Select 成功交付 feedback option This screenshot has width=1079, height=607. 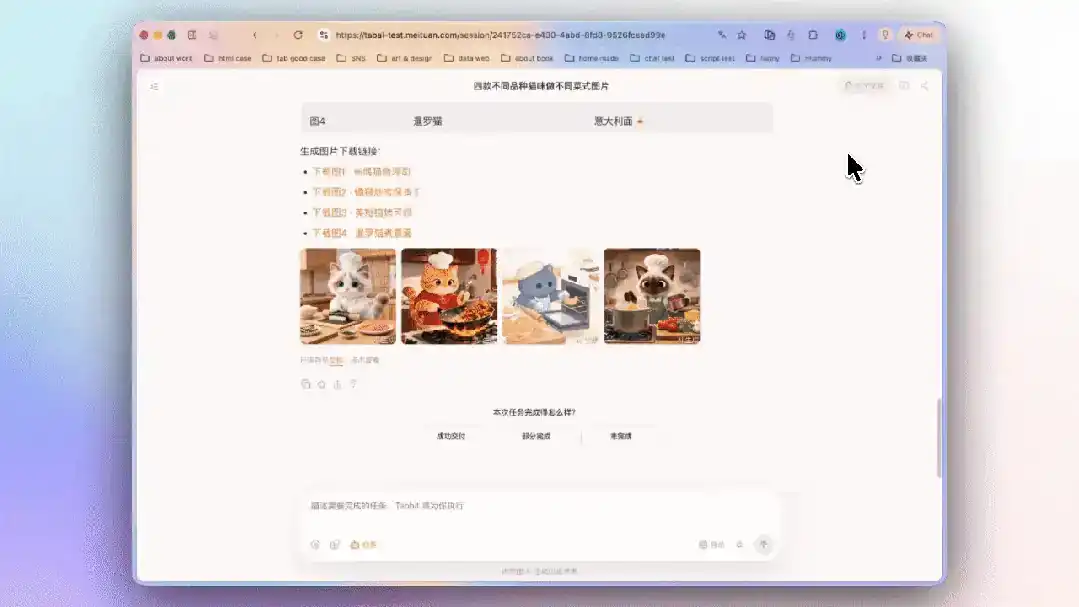[451, 436]
